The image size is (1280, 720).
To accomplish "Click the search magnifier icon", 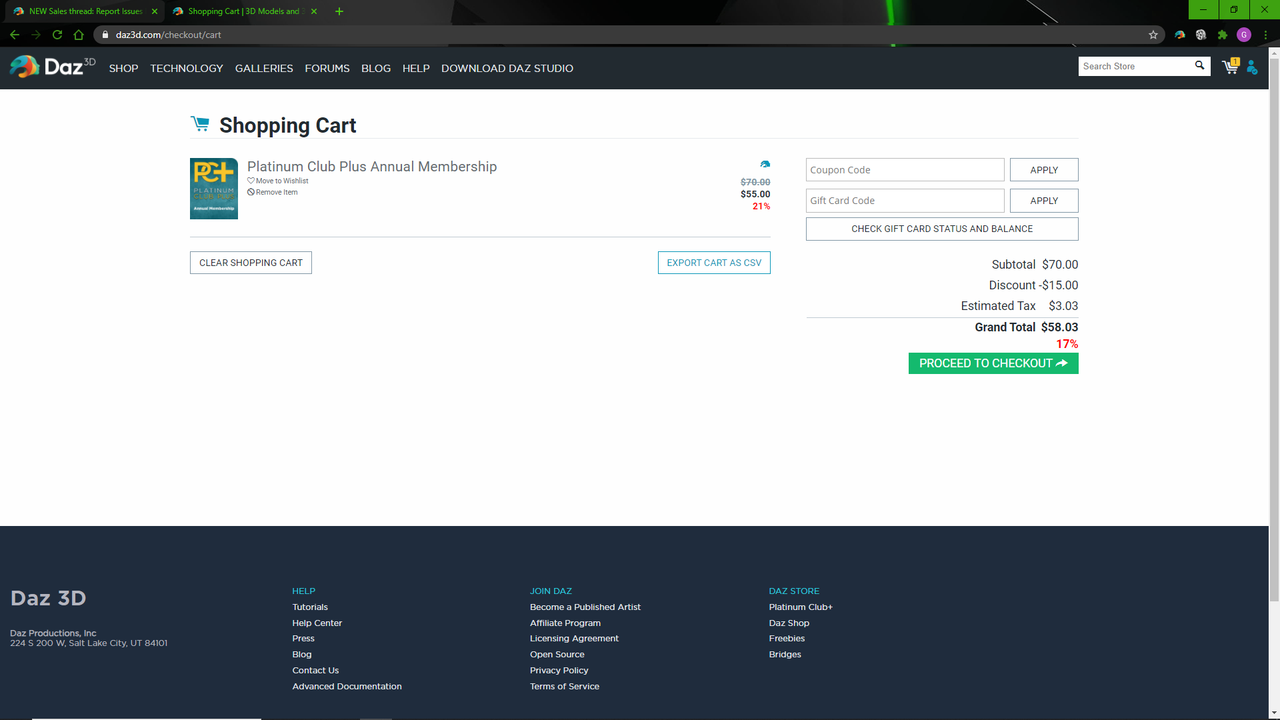I will pyautogui.click(x=1199, y=66).
